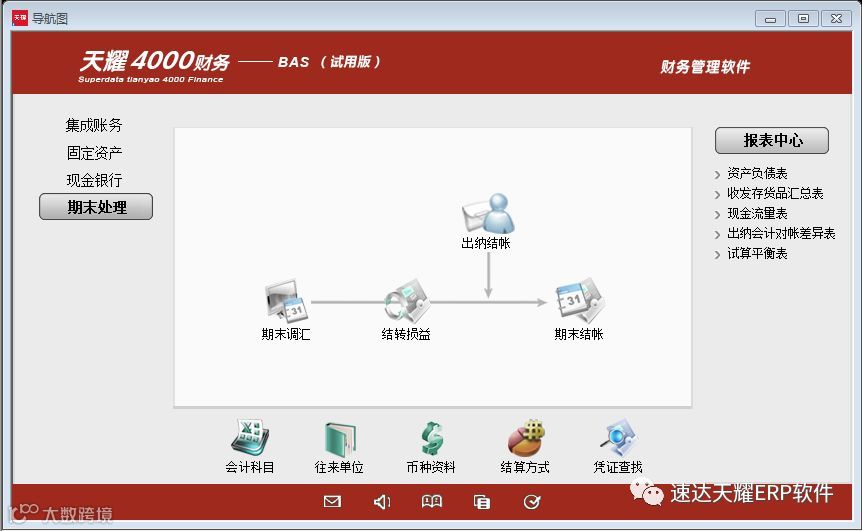Click chevron beside 资产负债表
The width and height of the screenshot is (862, 531).
[717, 175]
